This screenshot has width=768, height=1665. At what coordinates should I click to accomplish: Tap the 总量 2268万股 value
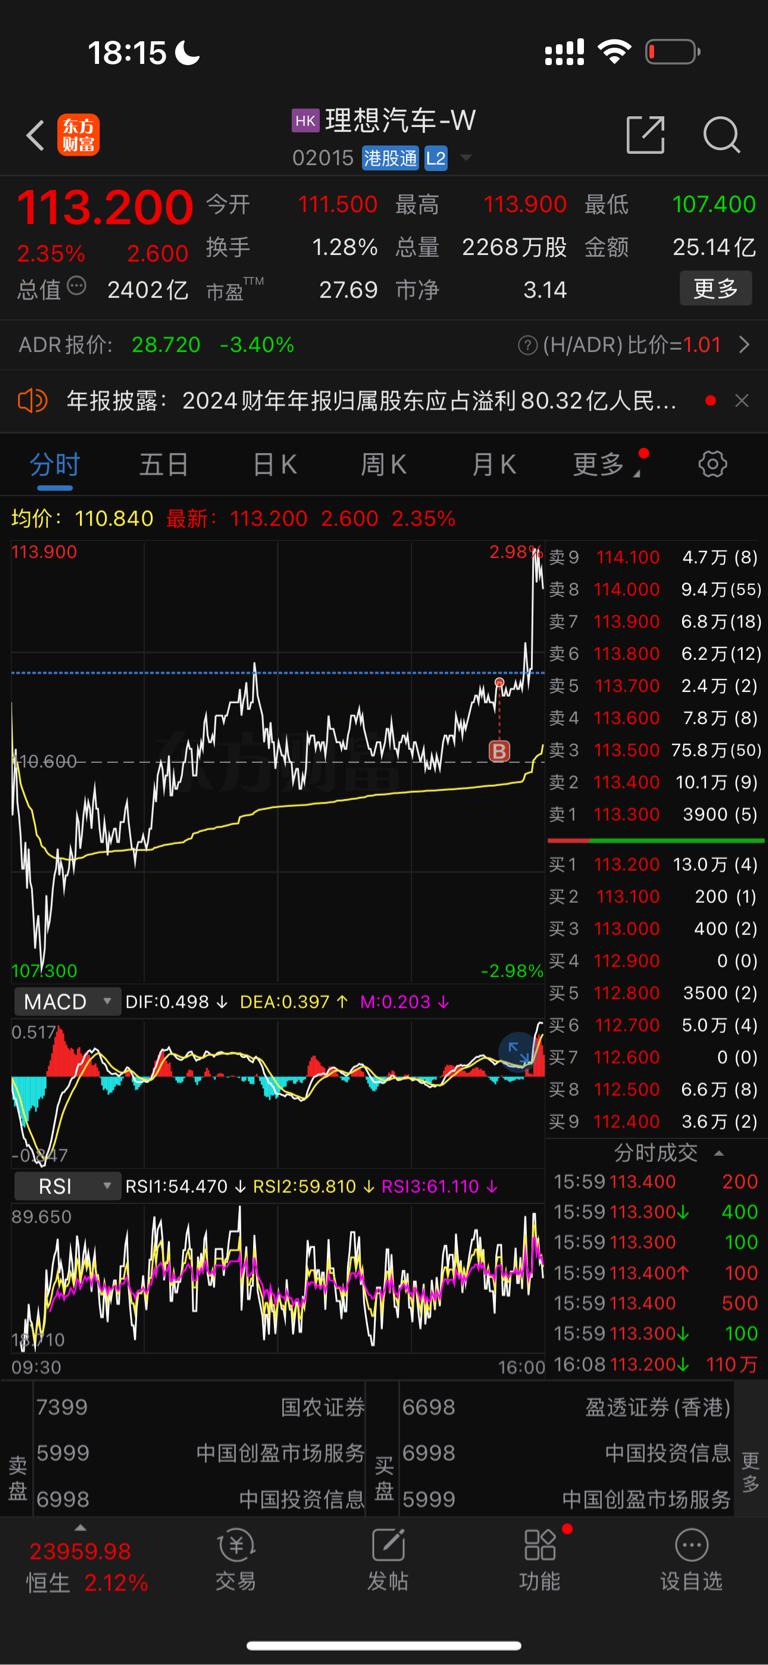pos(514,247)
